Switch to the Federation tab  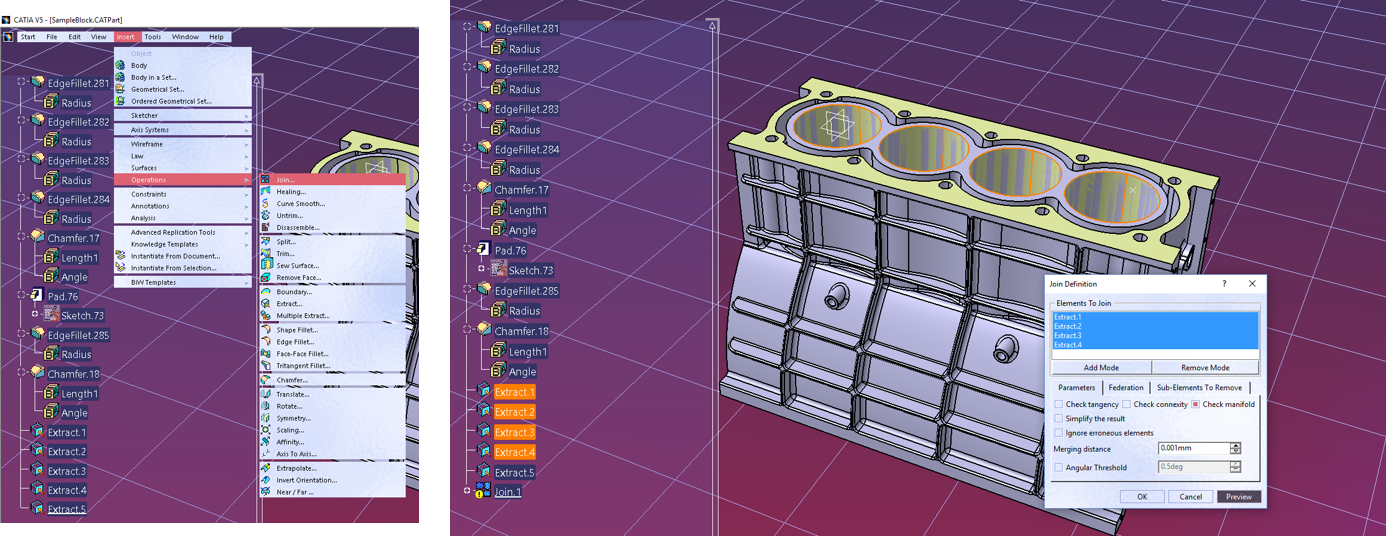[1125, 388]
